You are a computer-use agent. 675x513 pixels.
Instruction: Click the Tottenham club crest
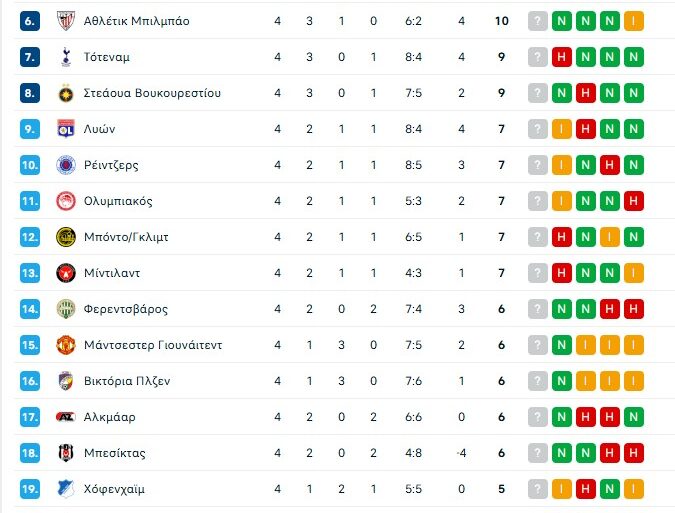tap(66, 57)
